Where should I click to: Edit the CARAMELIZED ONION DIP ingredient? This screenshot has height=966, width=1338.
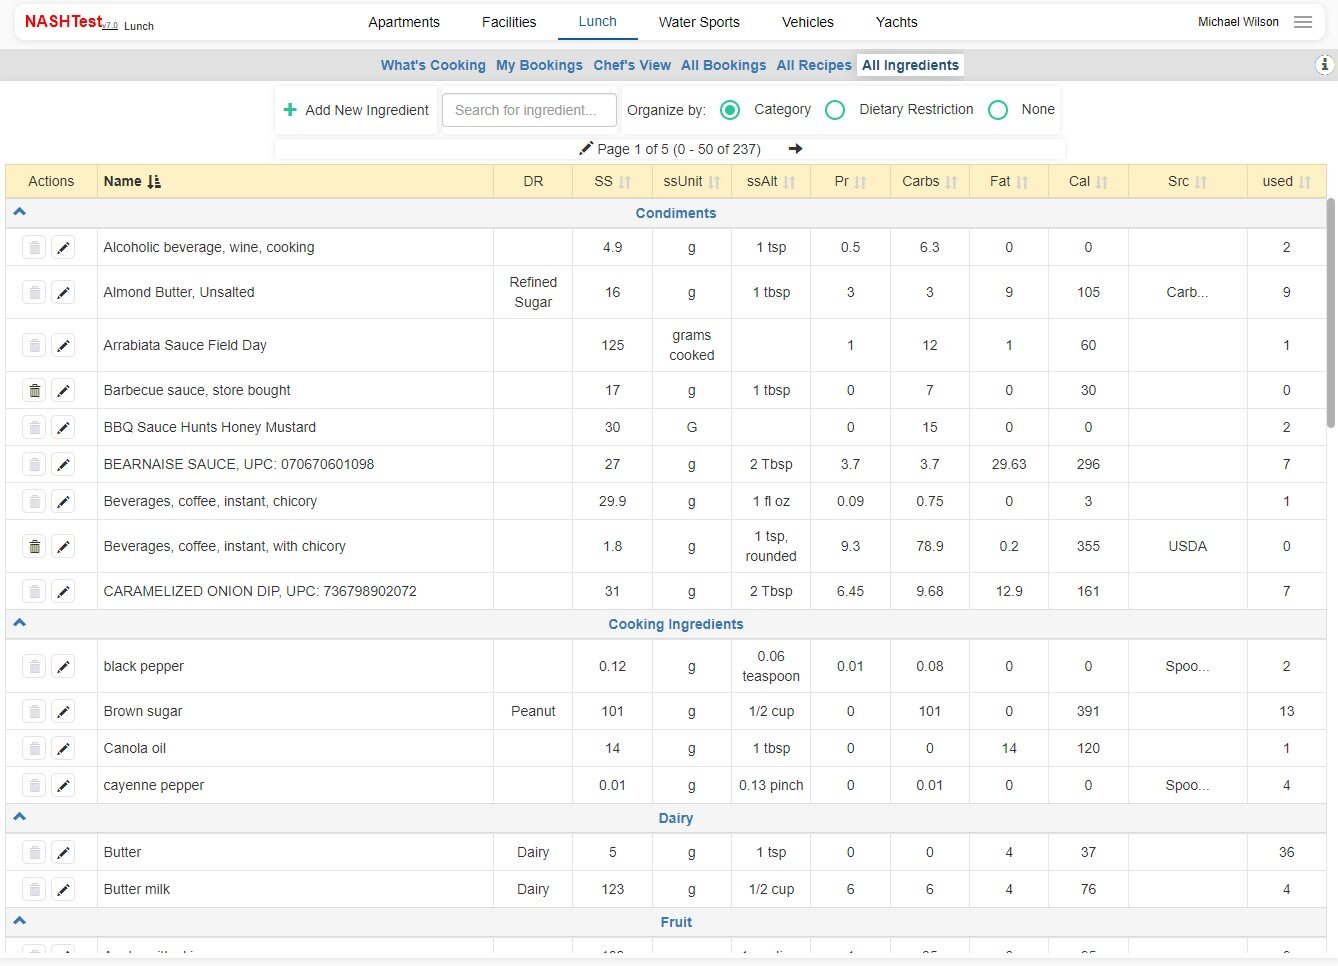[x=63, y=591]
